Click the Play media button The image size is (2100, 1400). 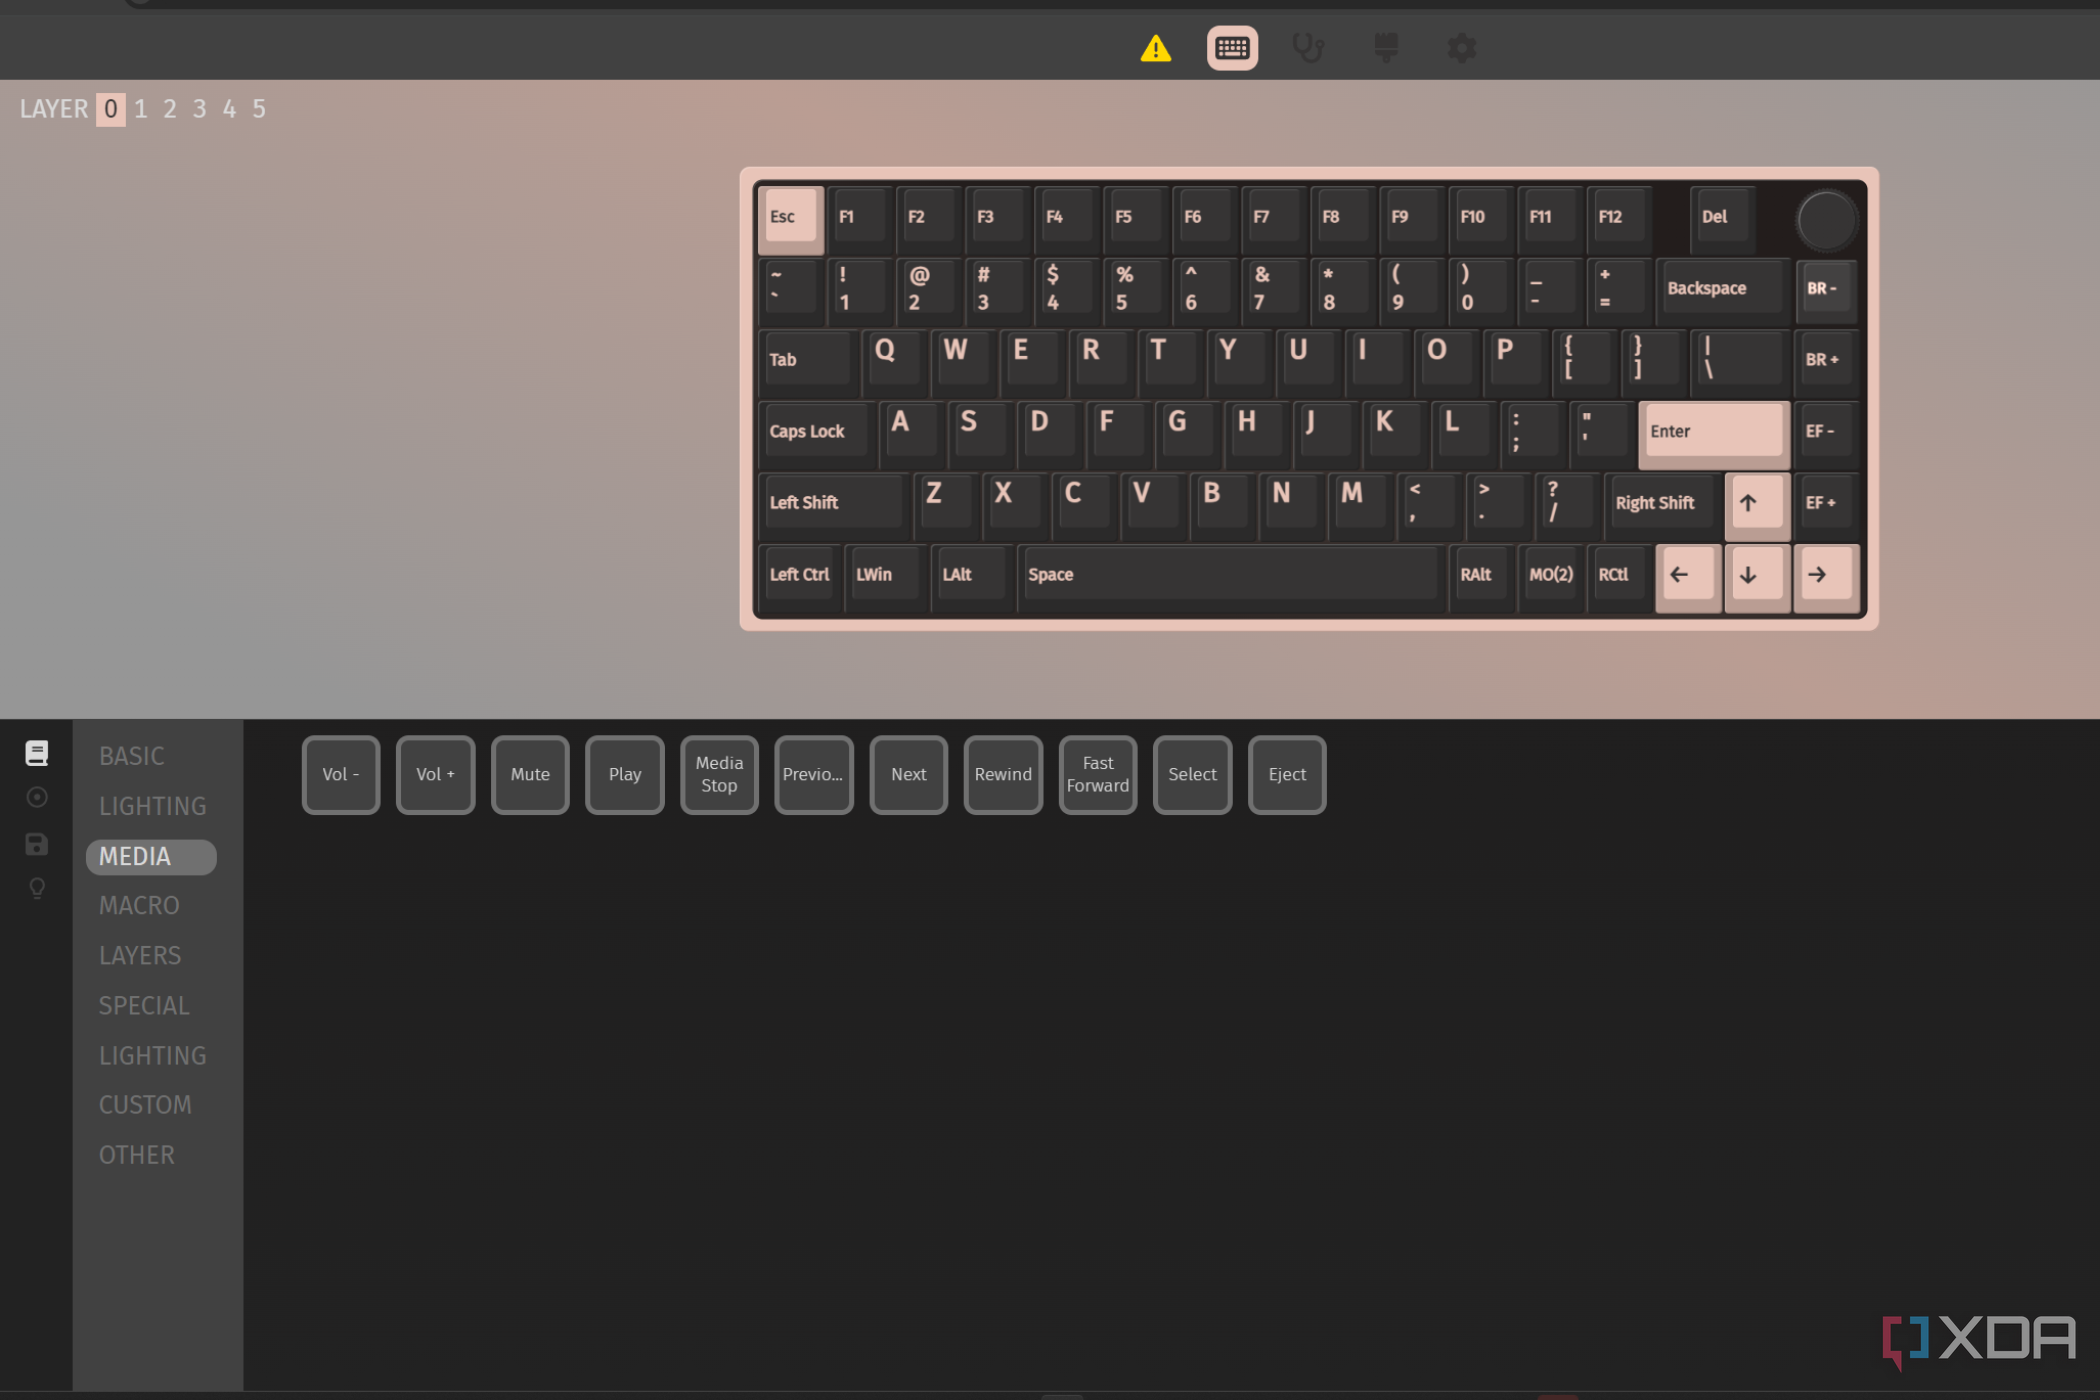pyautogui.click(x=623, y=773)
